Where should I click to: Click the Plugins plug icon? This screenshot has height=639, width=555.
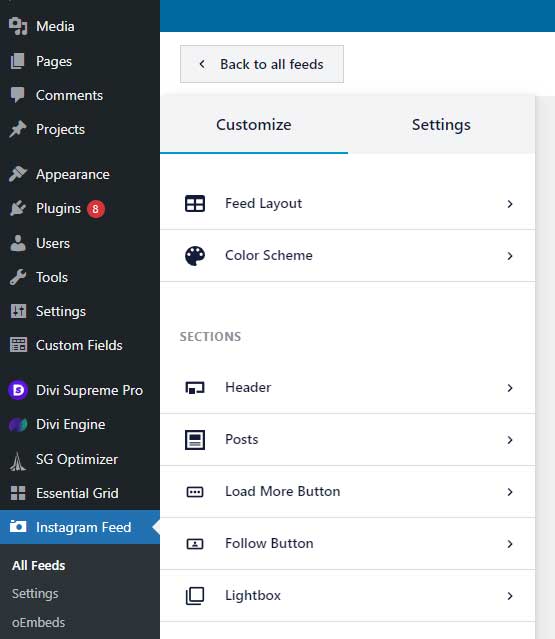[x=18, y=208]
